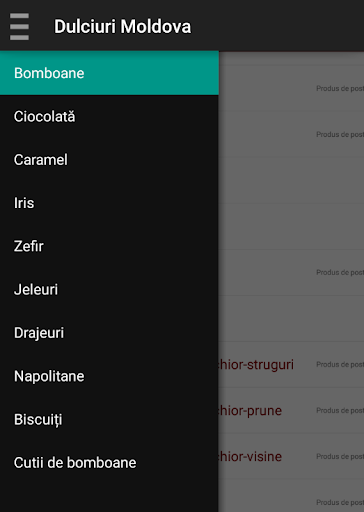Viewport: 364px width, 512px height.
Task: Tap the Produs de post label beside hior-prune
Action: pos(340,410)
